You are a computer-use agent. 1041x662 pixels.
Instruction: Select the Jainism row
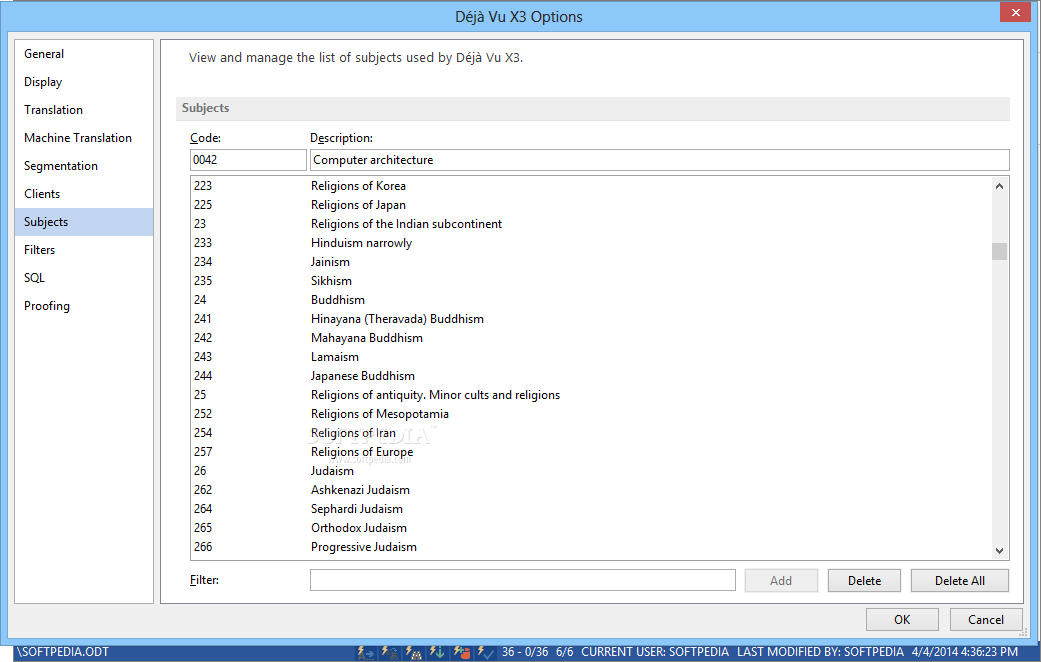591,262
